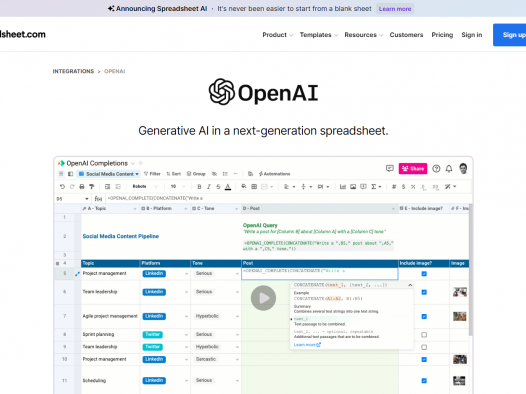Screen dimensions: 526x394
Task: Open notifications with the bell icon
Action: (x=449, y=169)
